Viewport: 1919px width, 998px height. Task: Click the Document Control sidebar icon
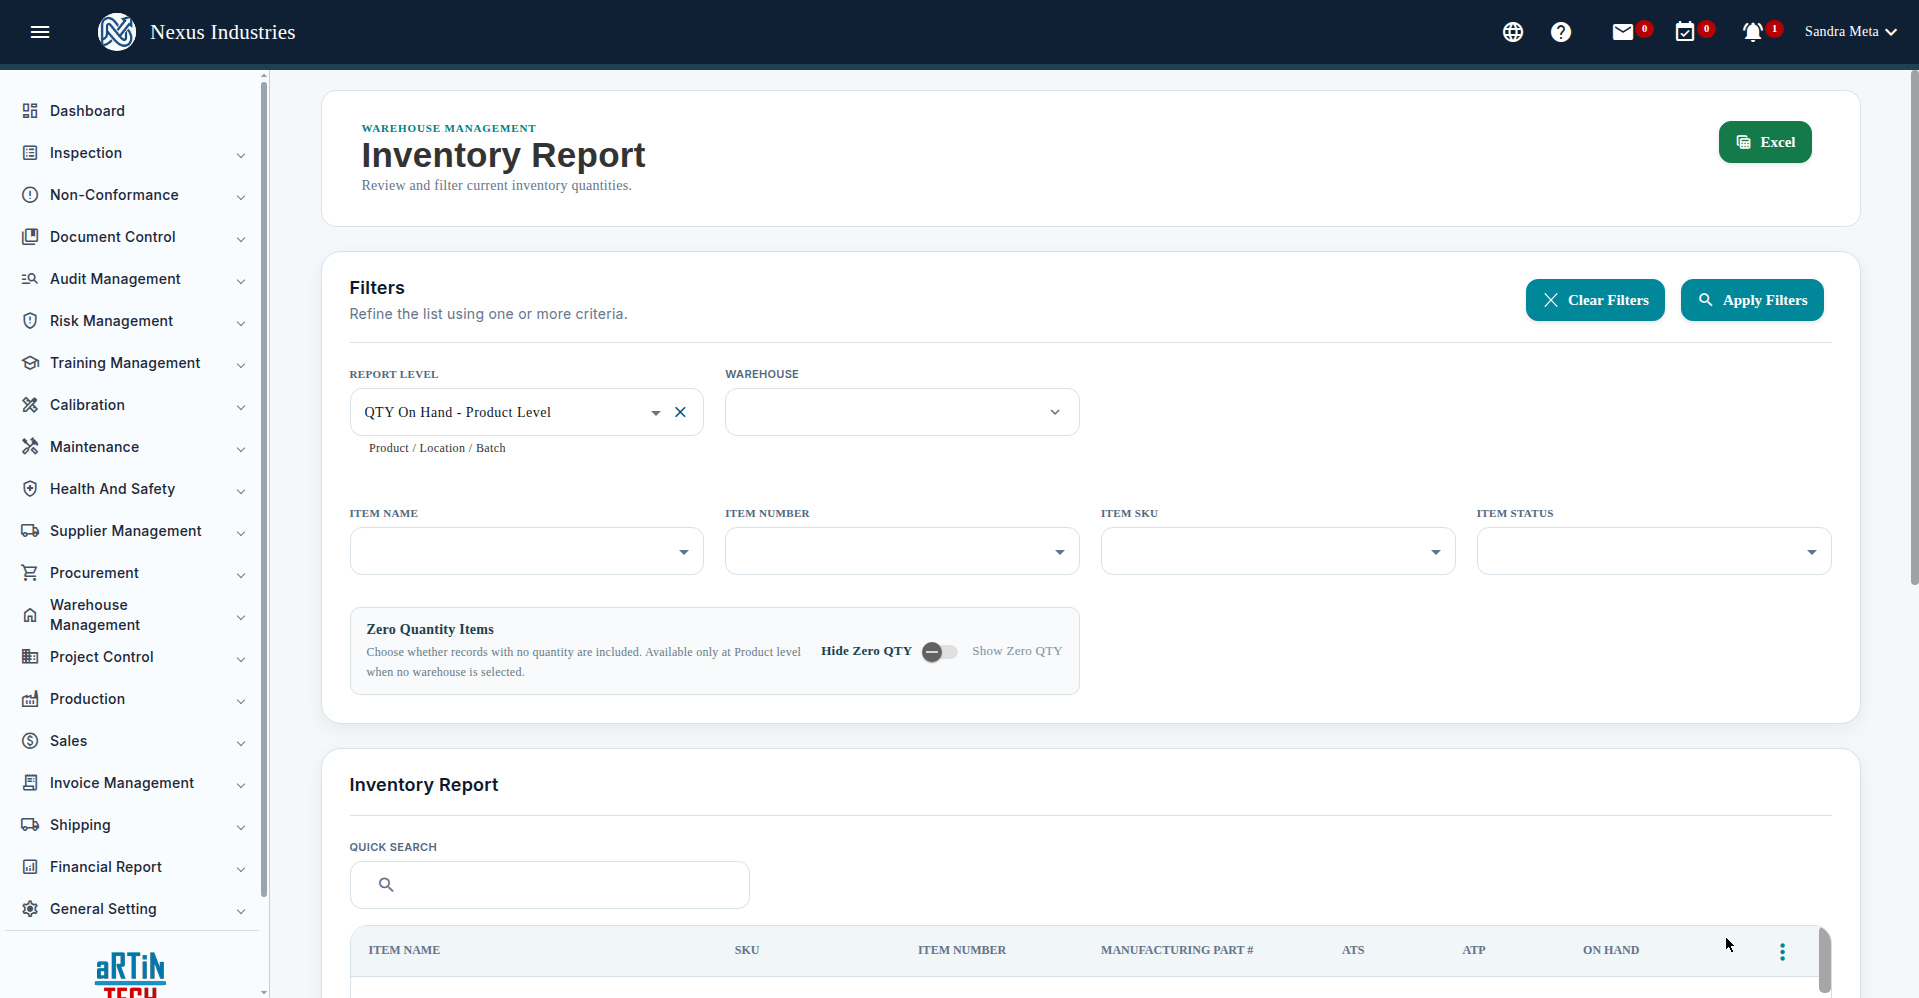coord(30,237)
